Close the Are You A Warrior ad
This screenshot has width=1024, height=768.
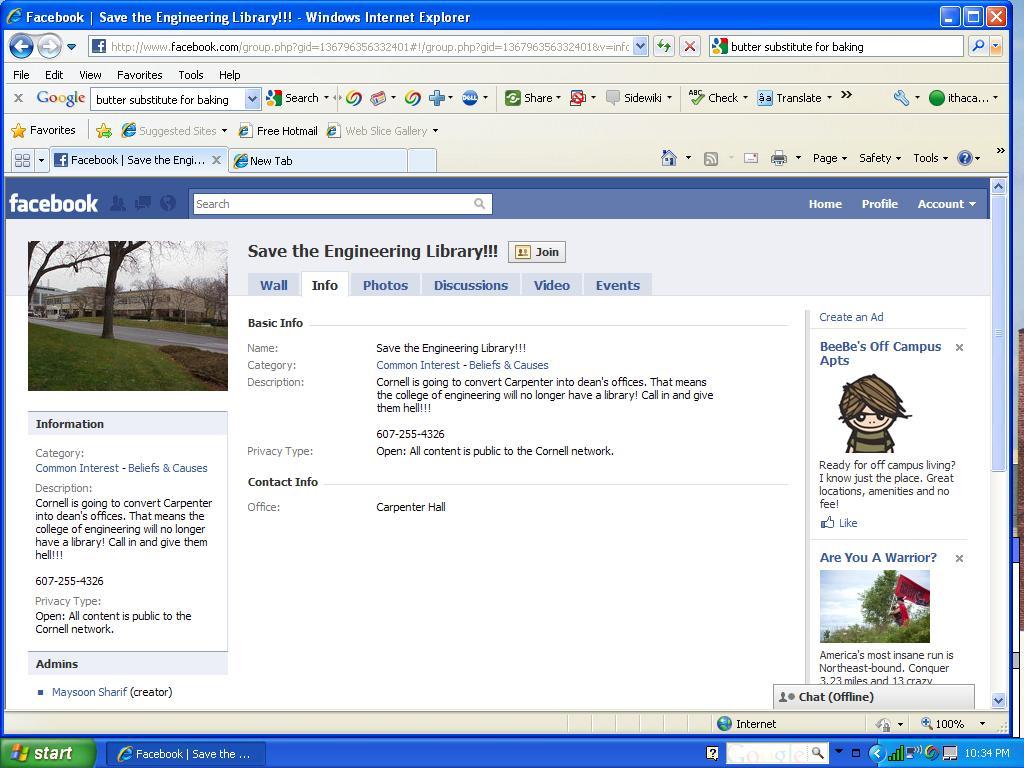959,558
